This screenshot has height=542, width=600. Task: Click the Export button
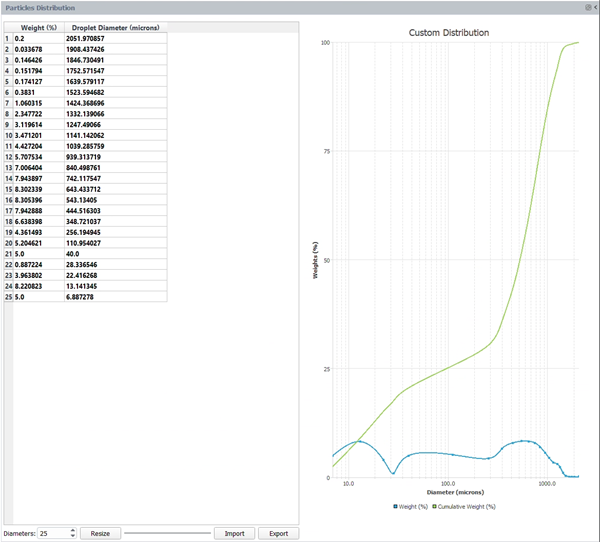point(278,534)
